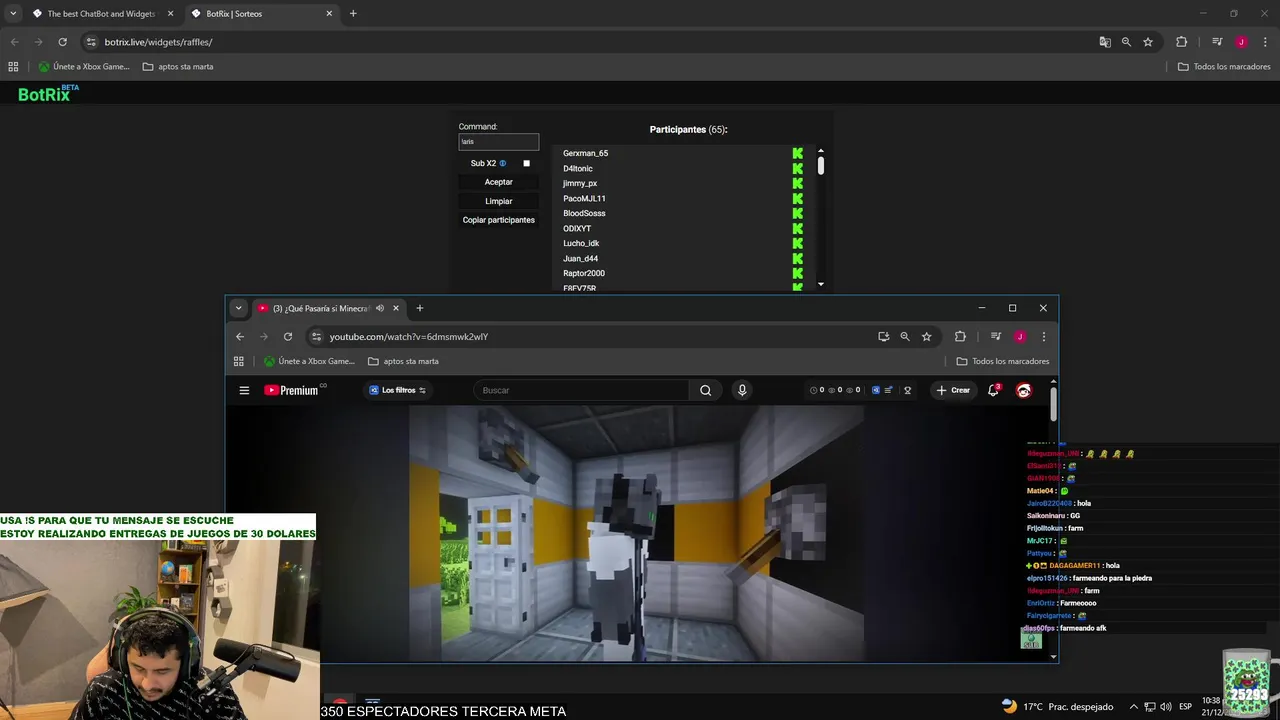Open tab search dropdown in YouTube window
This screenshot has width=1280, height=720.
point(238,308)
